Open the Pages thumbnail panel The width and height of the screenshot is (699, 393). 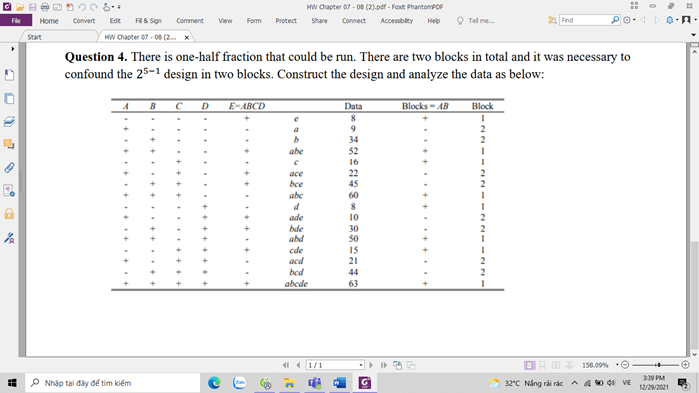(9, 98)
